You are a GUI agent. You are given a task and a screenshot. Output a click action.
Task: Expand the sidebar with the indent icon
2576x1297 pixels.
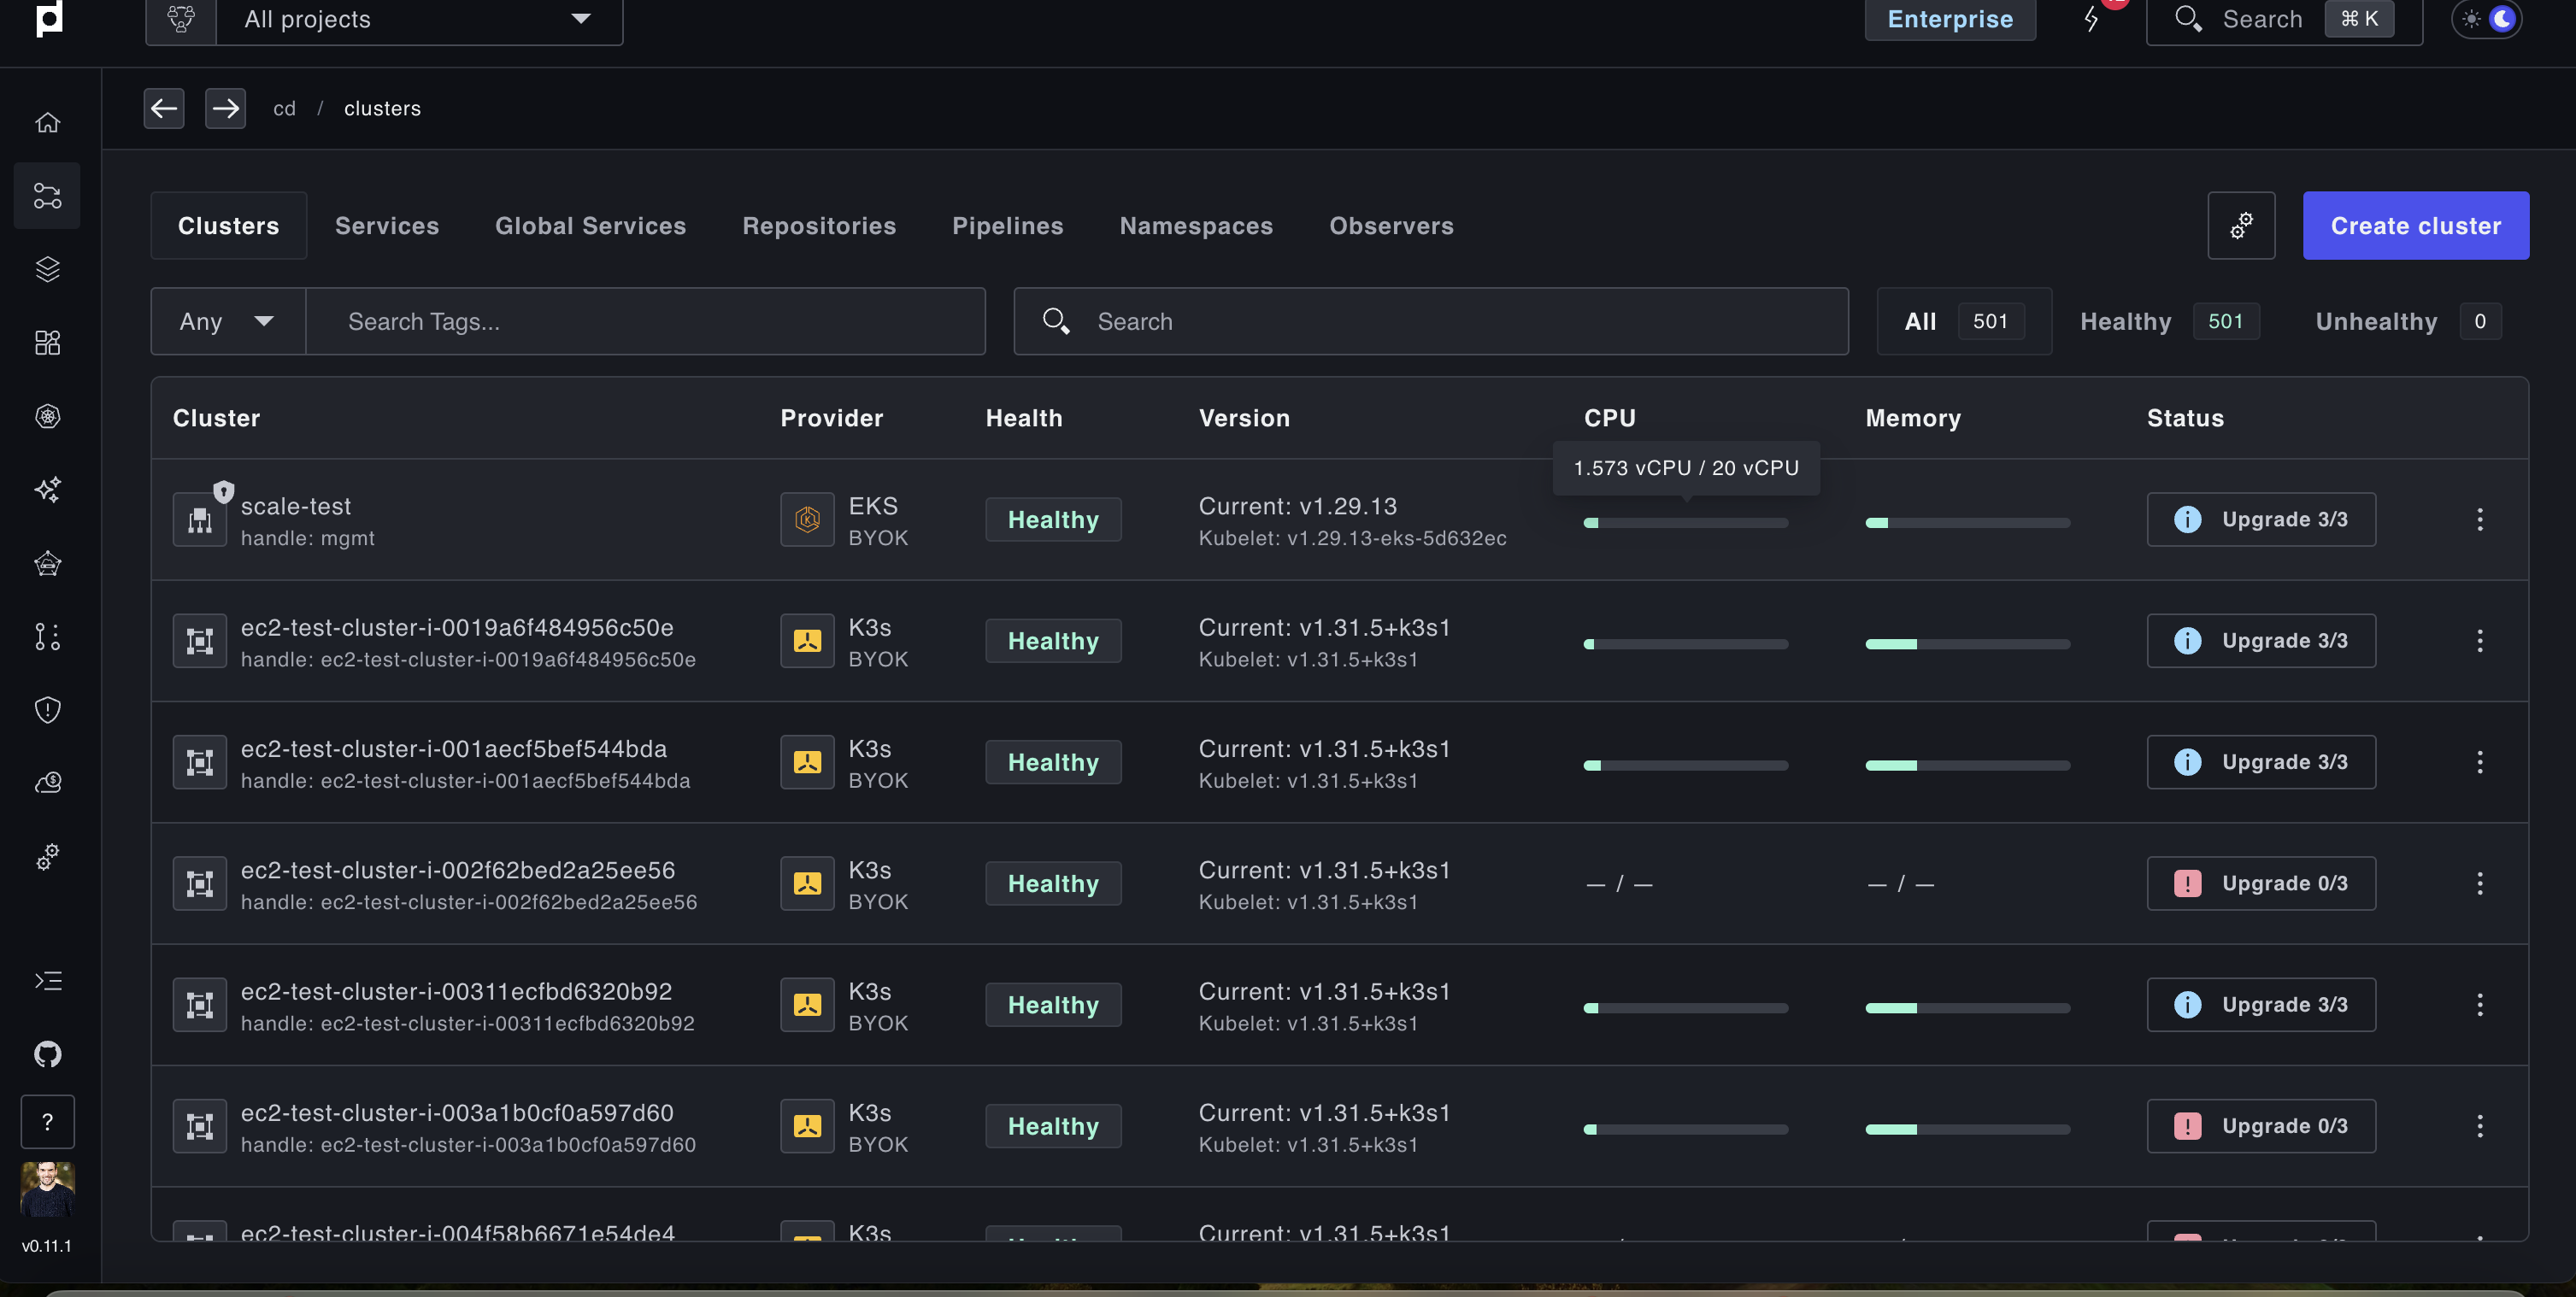[x=47, y=980]
